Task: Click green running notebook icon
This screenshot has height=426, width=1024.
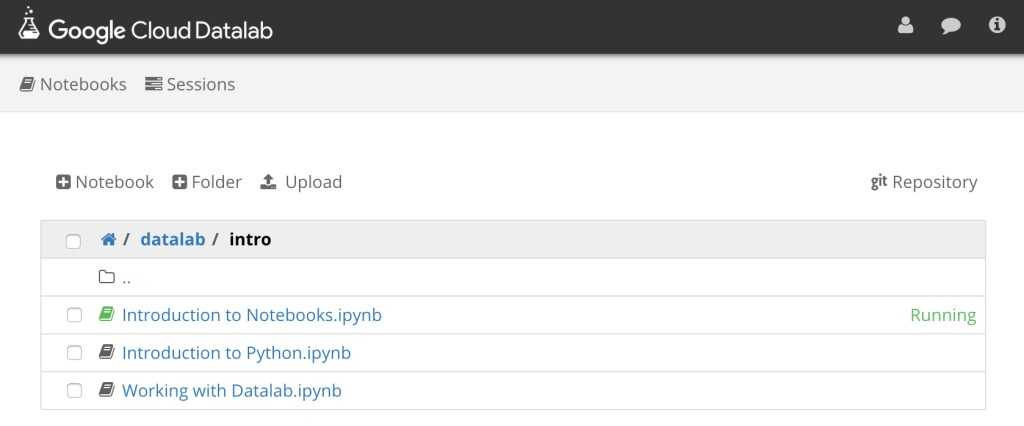Action: [107, 315]
